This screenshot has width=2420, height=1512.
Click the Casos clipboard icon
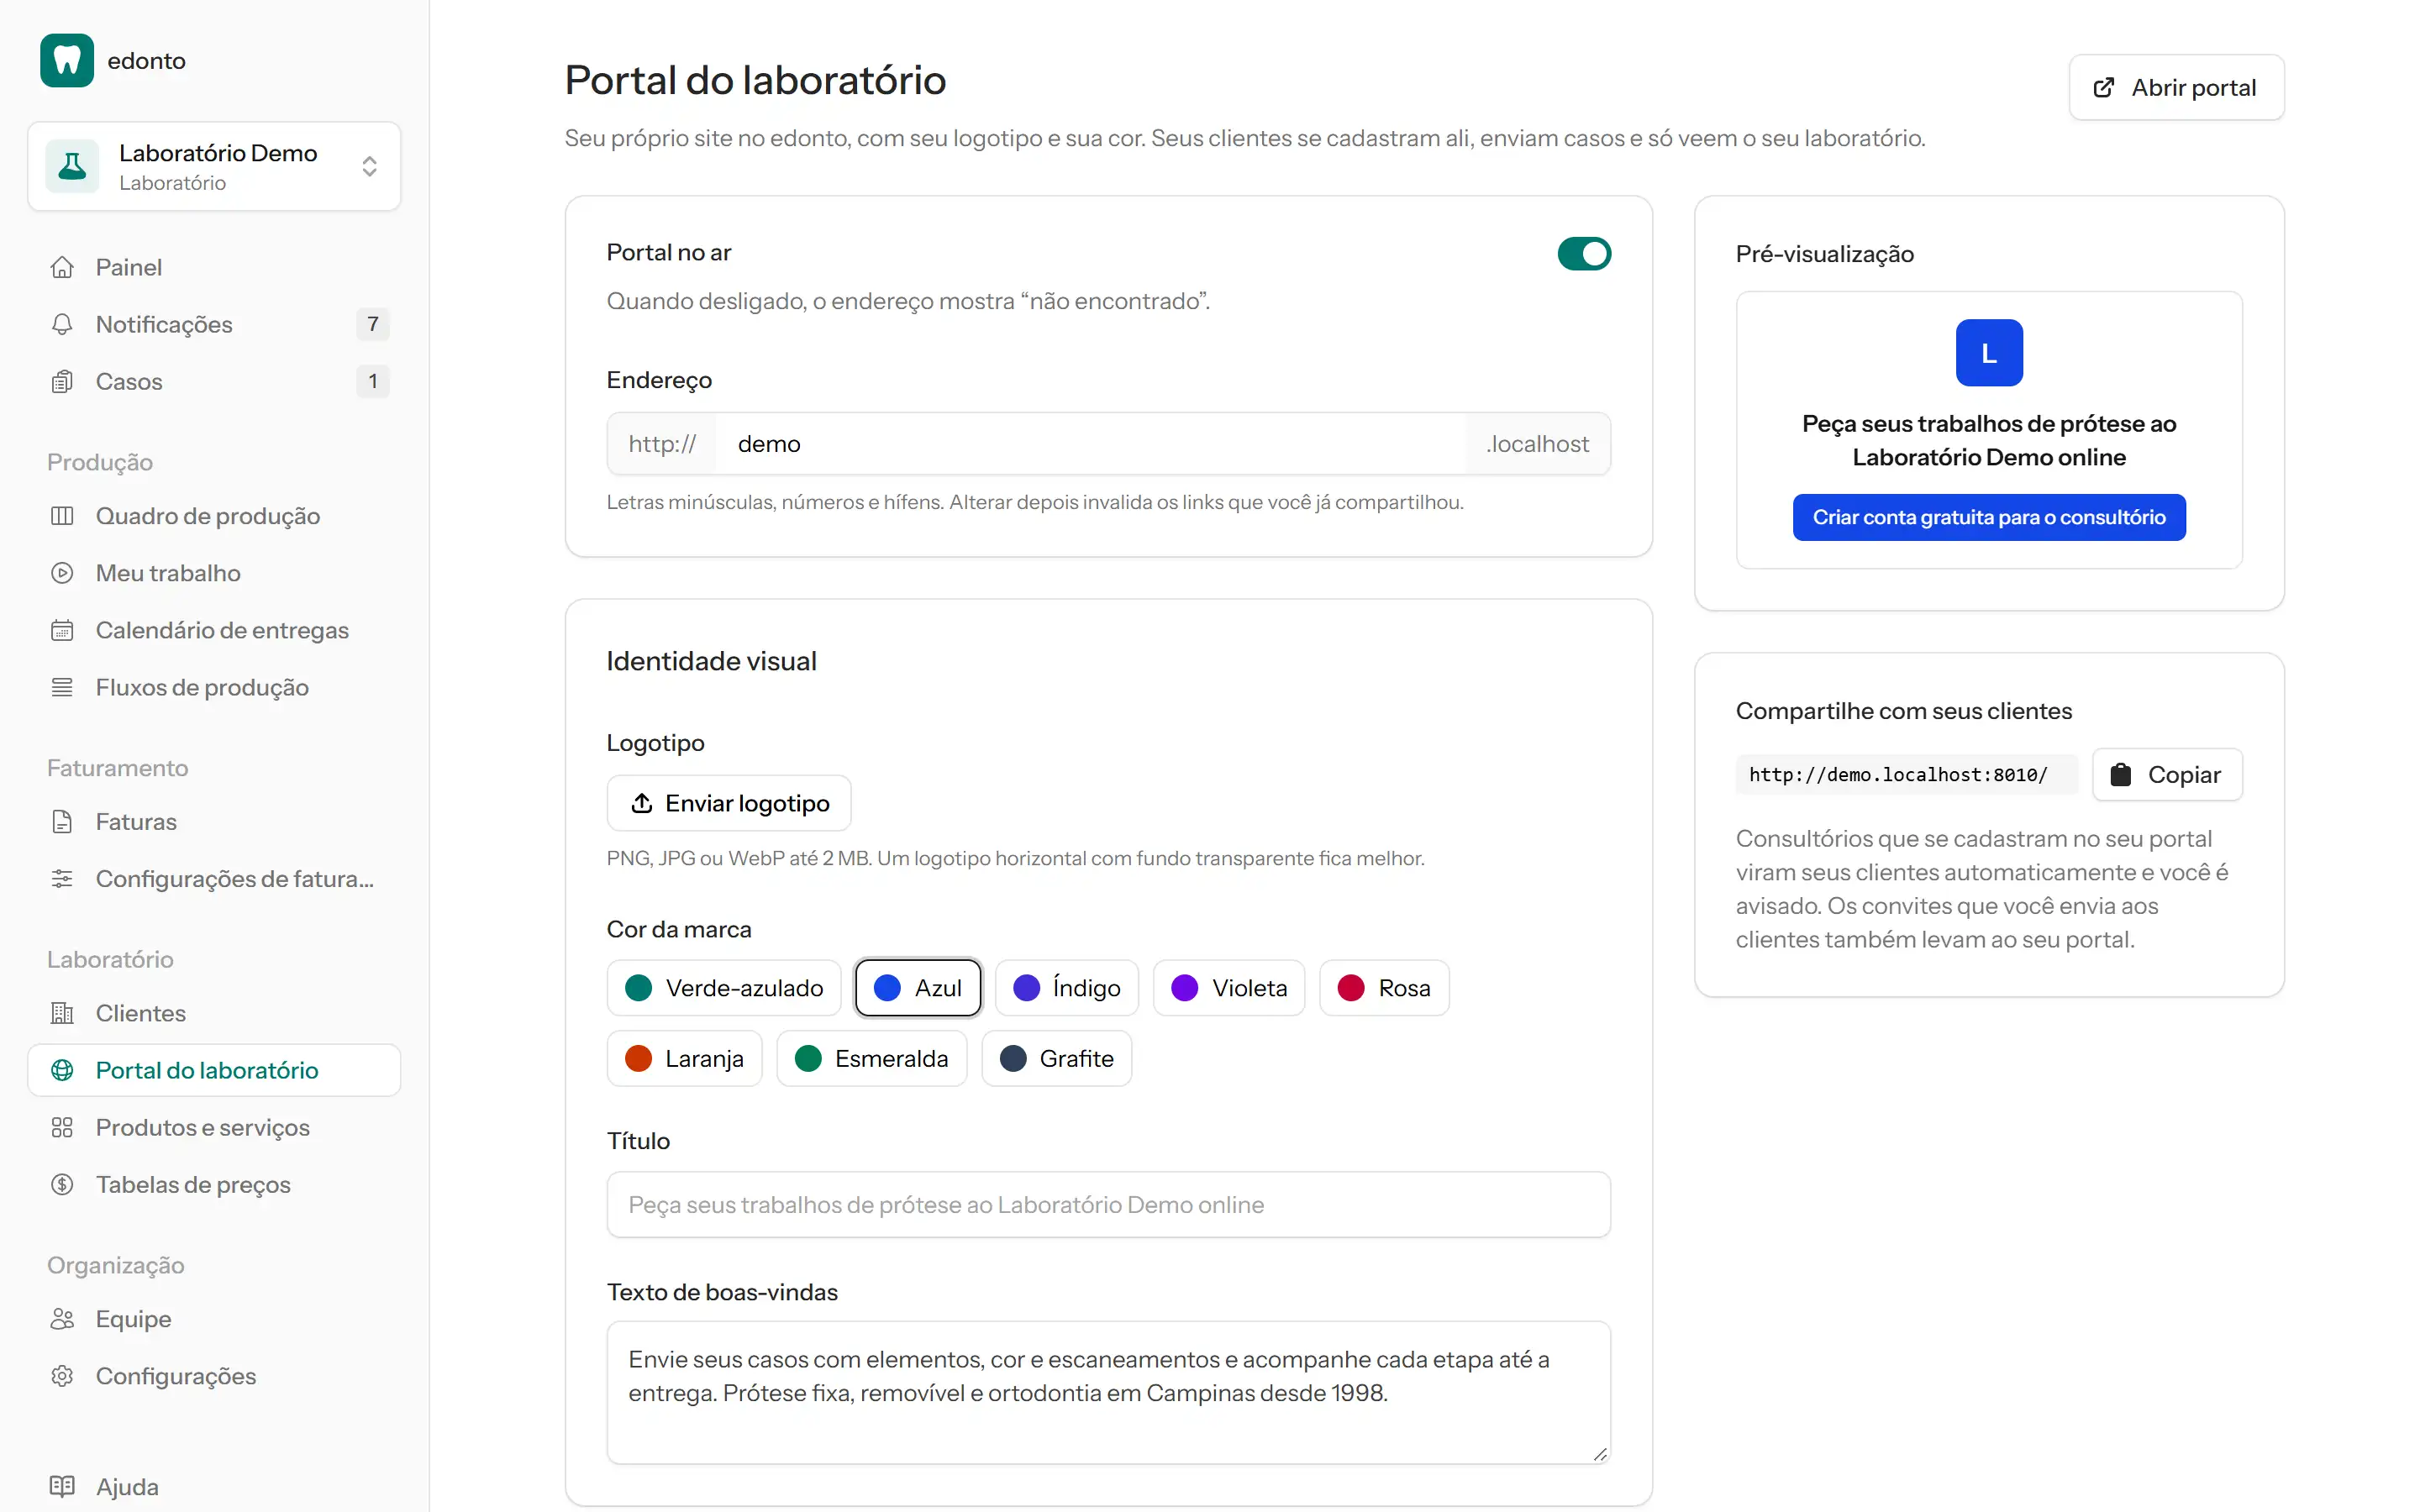tap(62, 381)
